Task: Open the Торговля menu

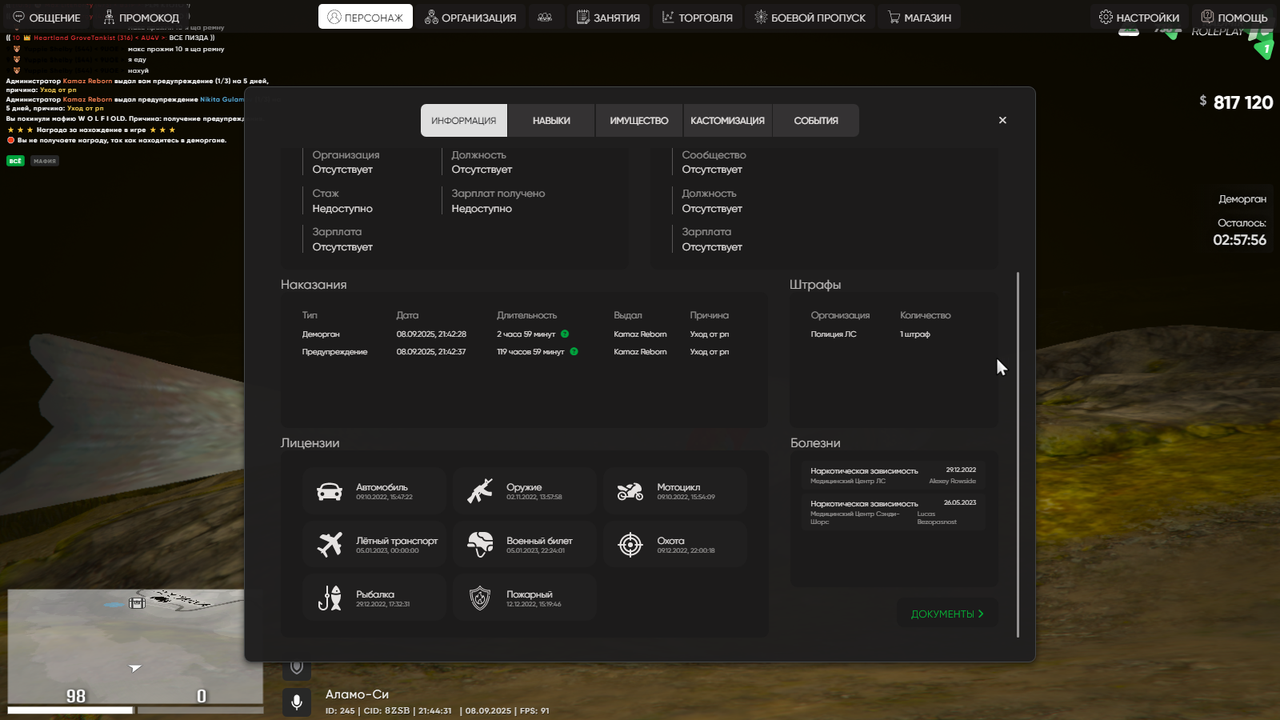Action: pyautogui.click(x=698, y=17)
